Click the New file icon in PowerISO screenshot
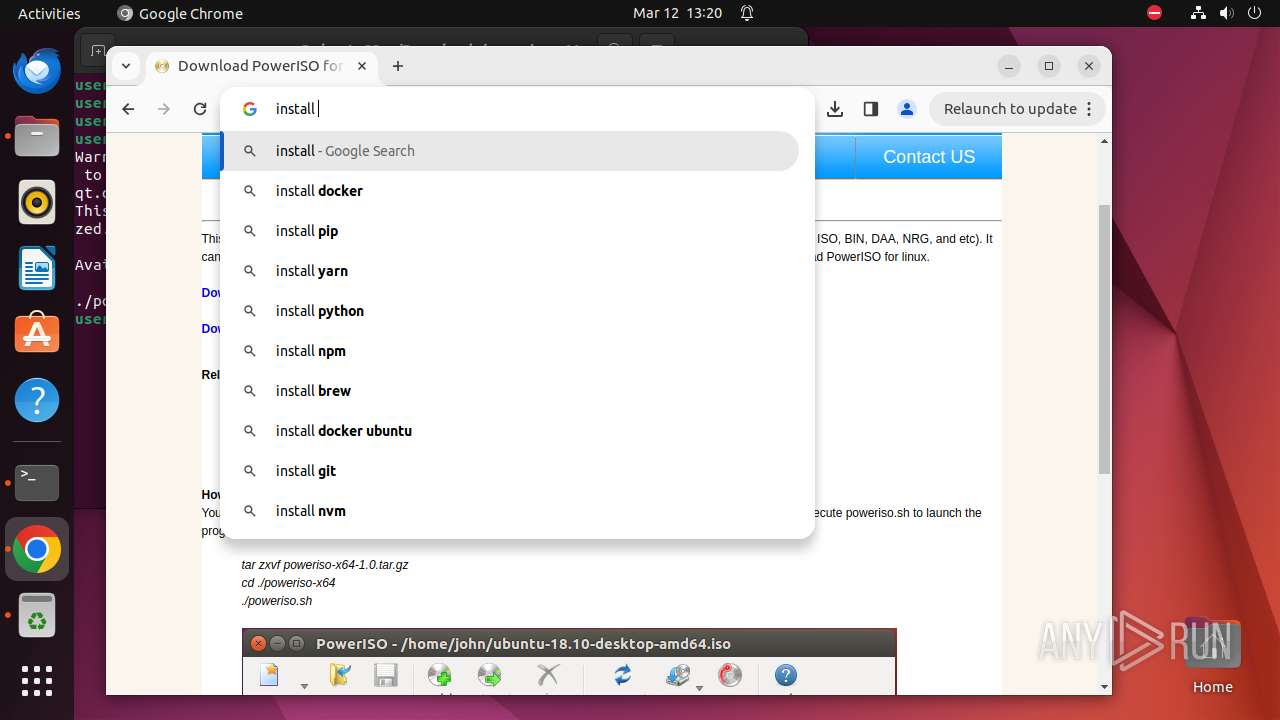This screenshot has height=720, width=1280. [x=269, y=675]
